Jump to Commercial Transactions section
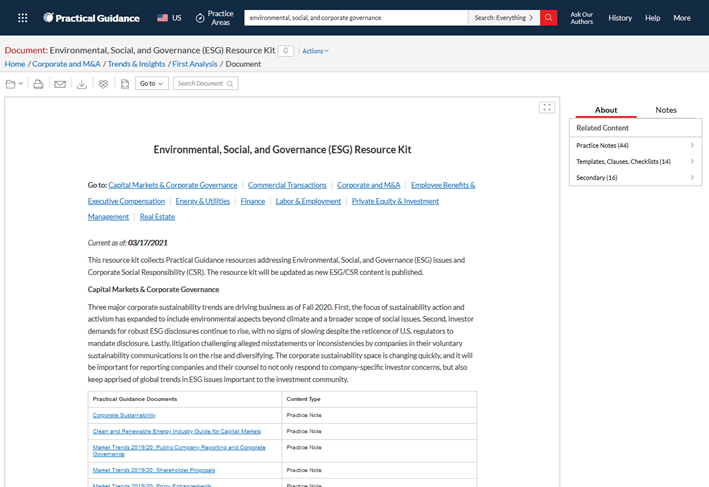Image resolution: width=709 pixels, height=487 pixels. pyautogui.click(x=287, y=185)
